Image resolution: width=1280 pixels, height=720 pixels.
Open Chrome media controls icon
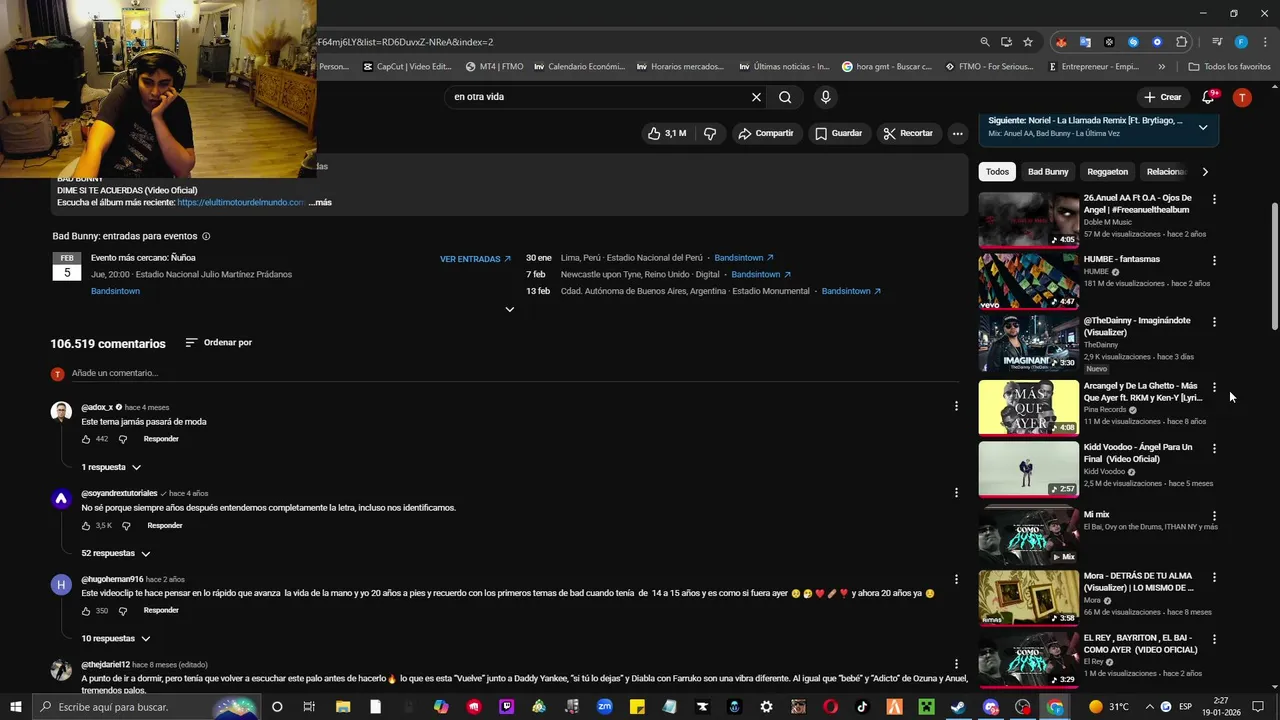point(1217,42)
